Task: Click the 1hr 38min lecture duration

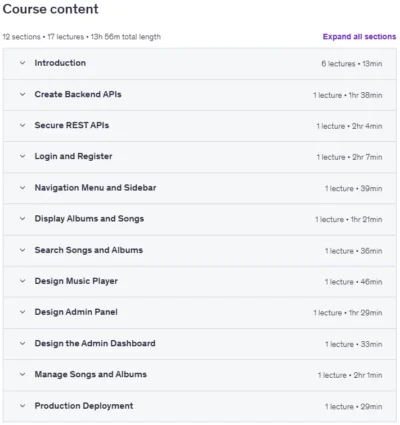Action: (x=365, y=95)
